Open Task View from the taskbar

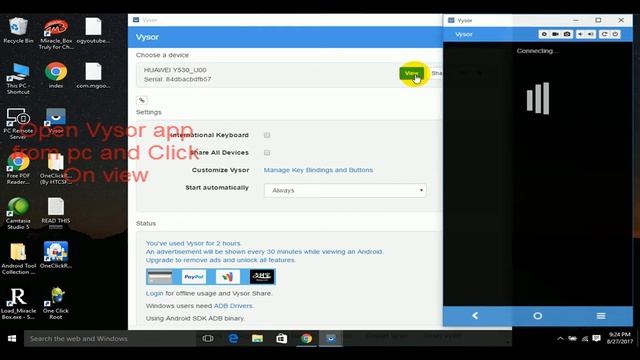tap(208, 338)
